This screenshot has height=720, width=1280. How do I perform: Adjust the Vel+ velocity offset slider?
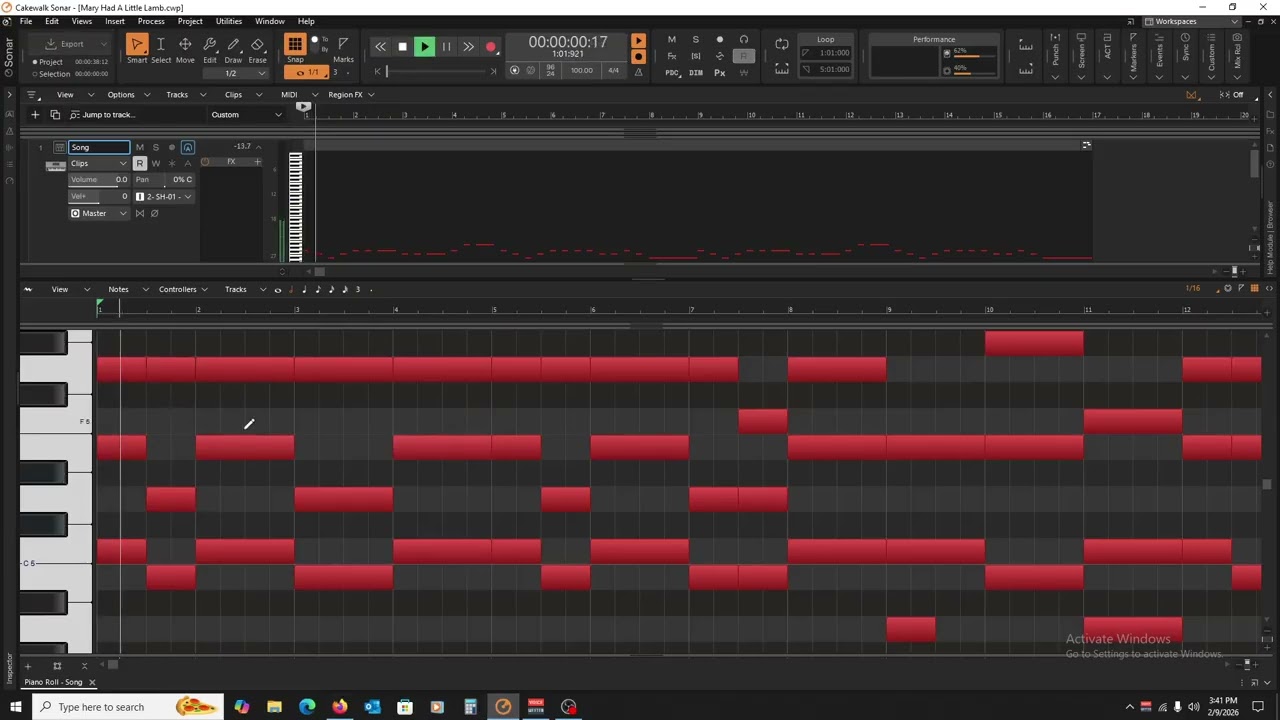pyautogui.click(x=98, y=196)
